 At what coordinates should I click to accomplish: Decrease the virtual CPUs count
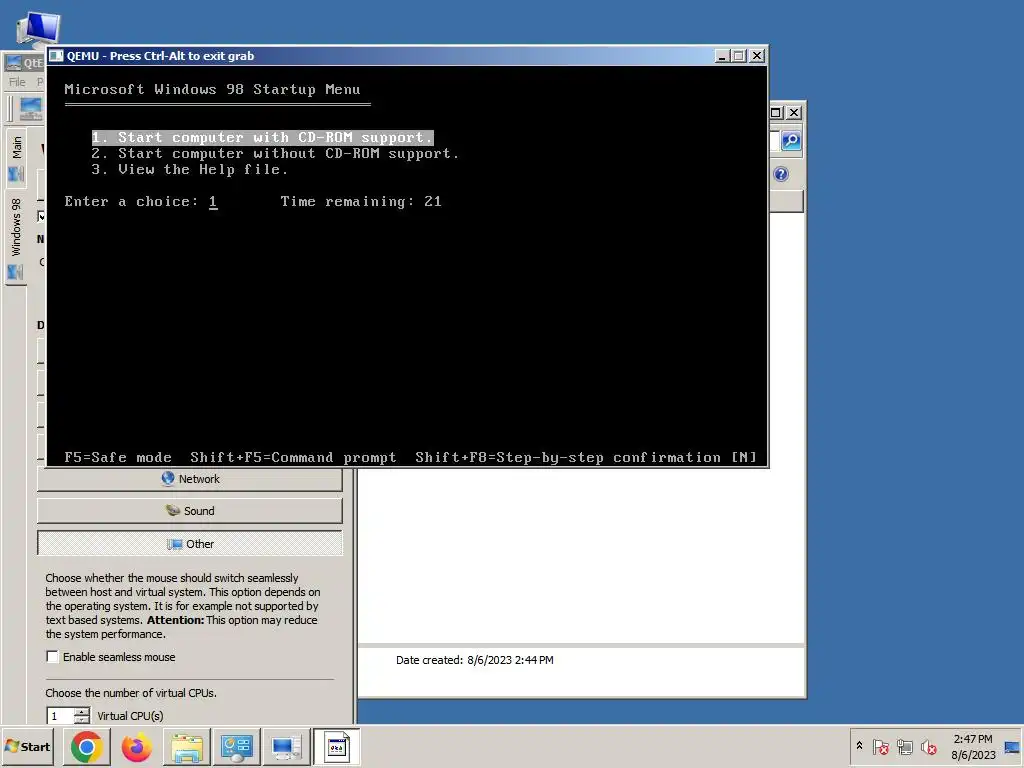pyautogui.click(x=82, y=720)
